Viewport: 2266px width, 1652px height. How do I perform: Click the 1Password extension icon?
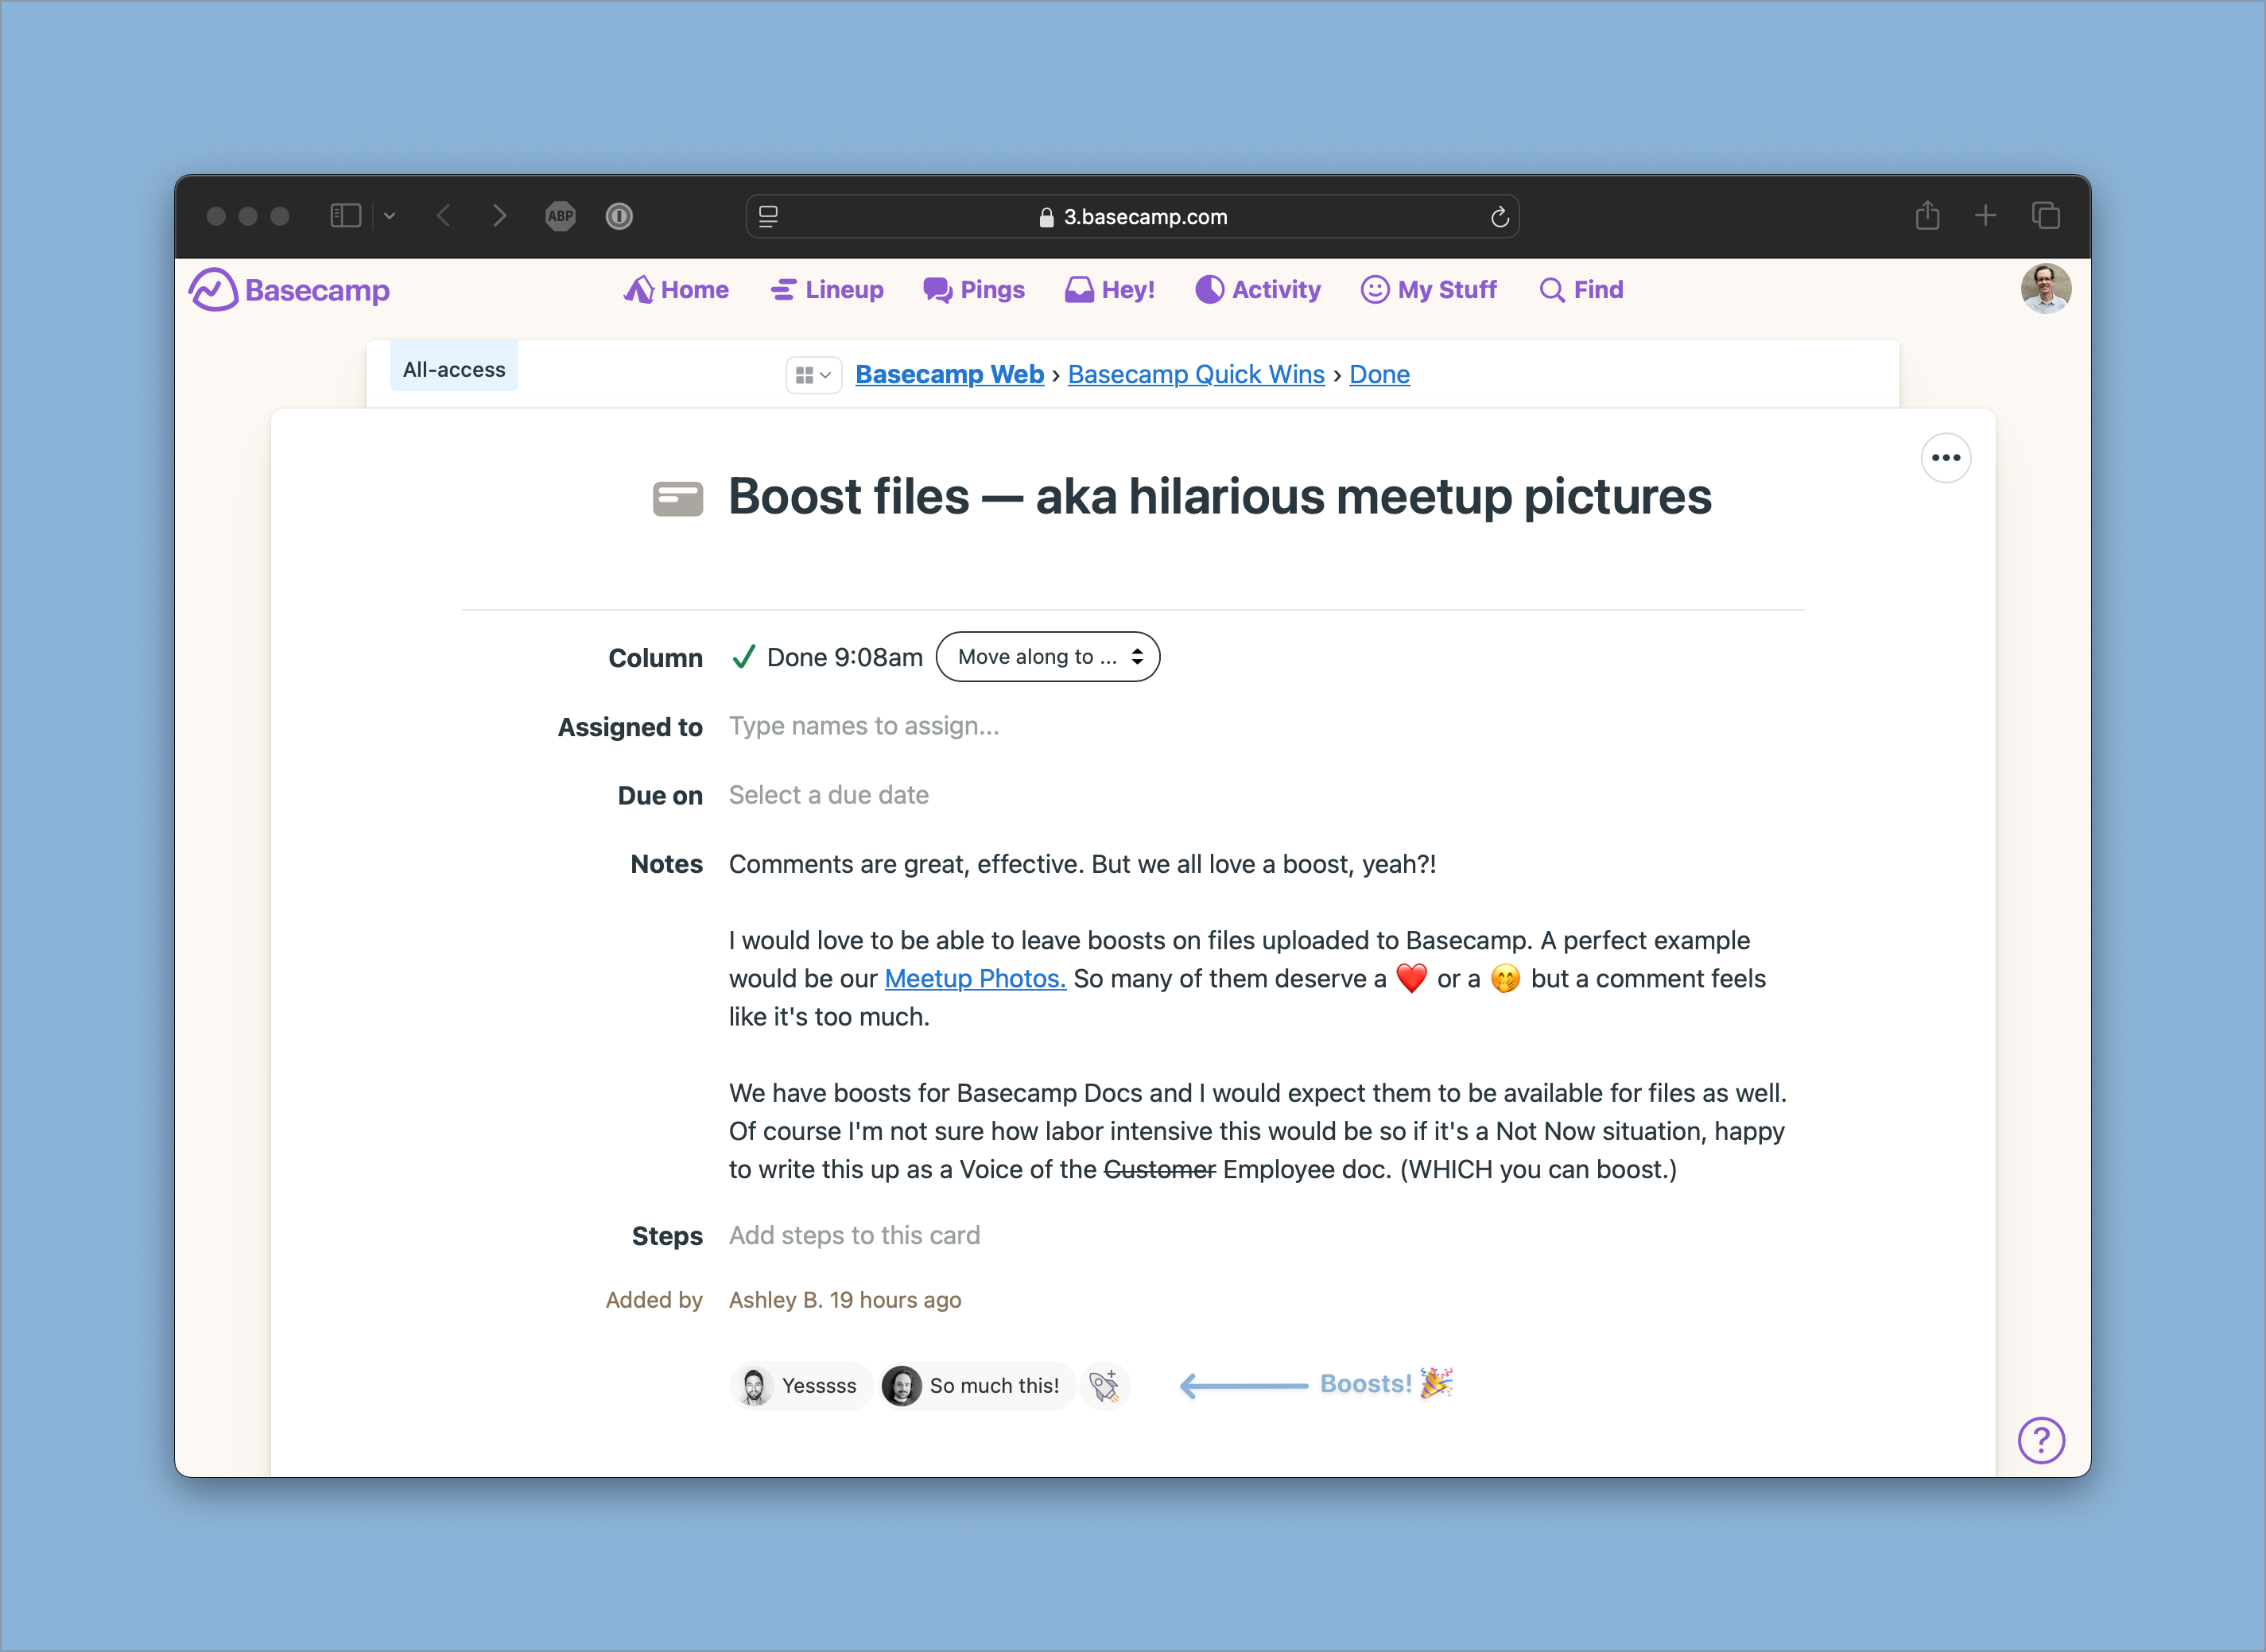(619, 216)
